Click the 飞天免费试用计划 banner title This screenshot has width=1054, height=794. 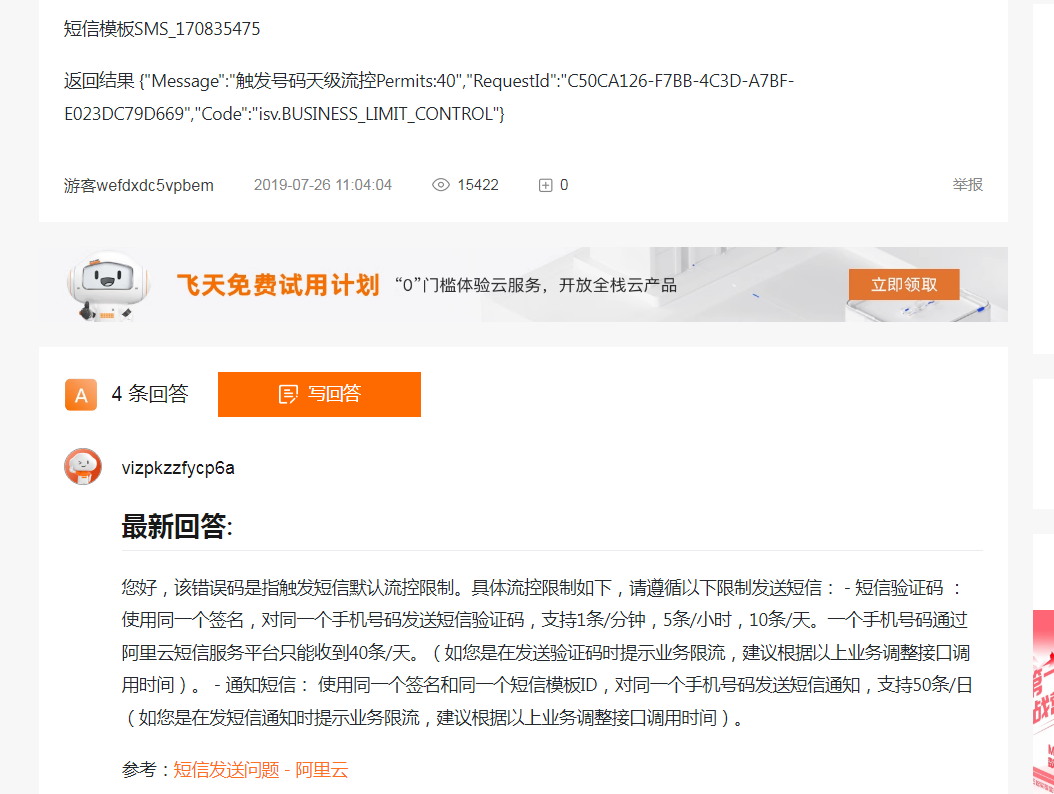[x=278, y=285]
